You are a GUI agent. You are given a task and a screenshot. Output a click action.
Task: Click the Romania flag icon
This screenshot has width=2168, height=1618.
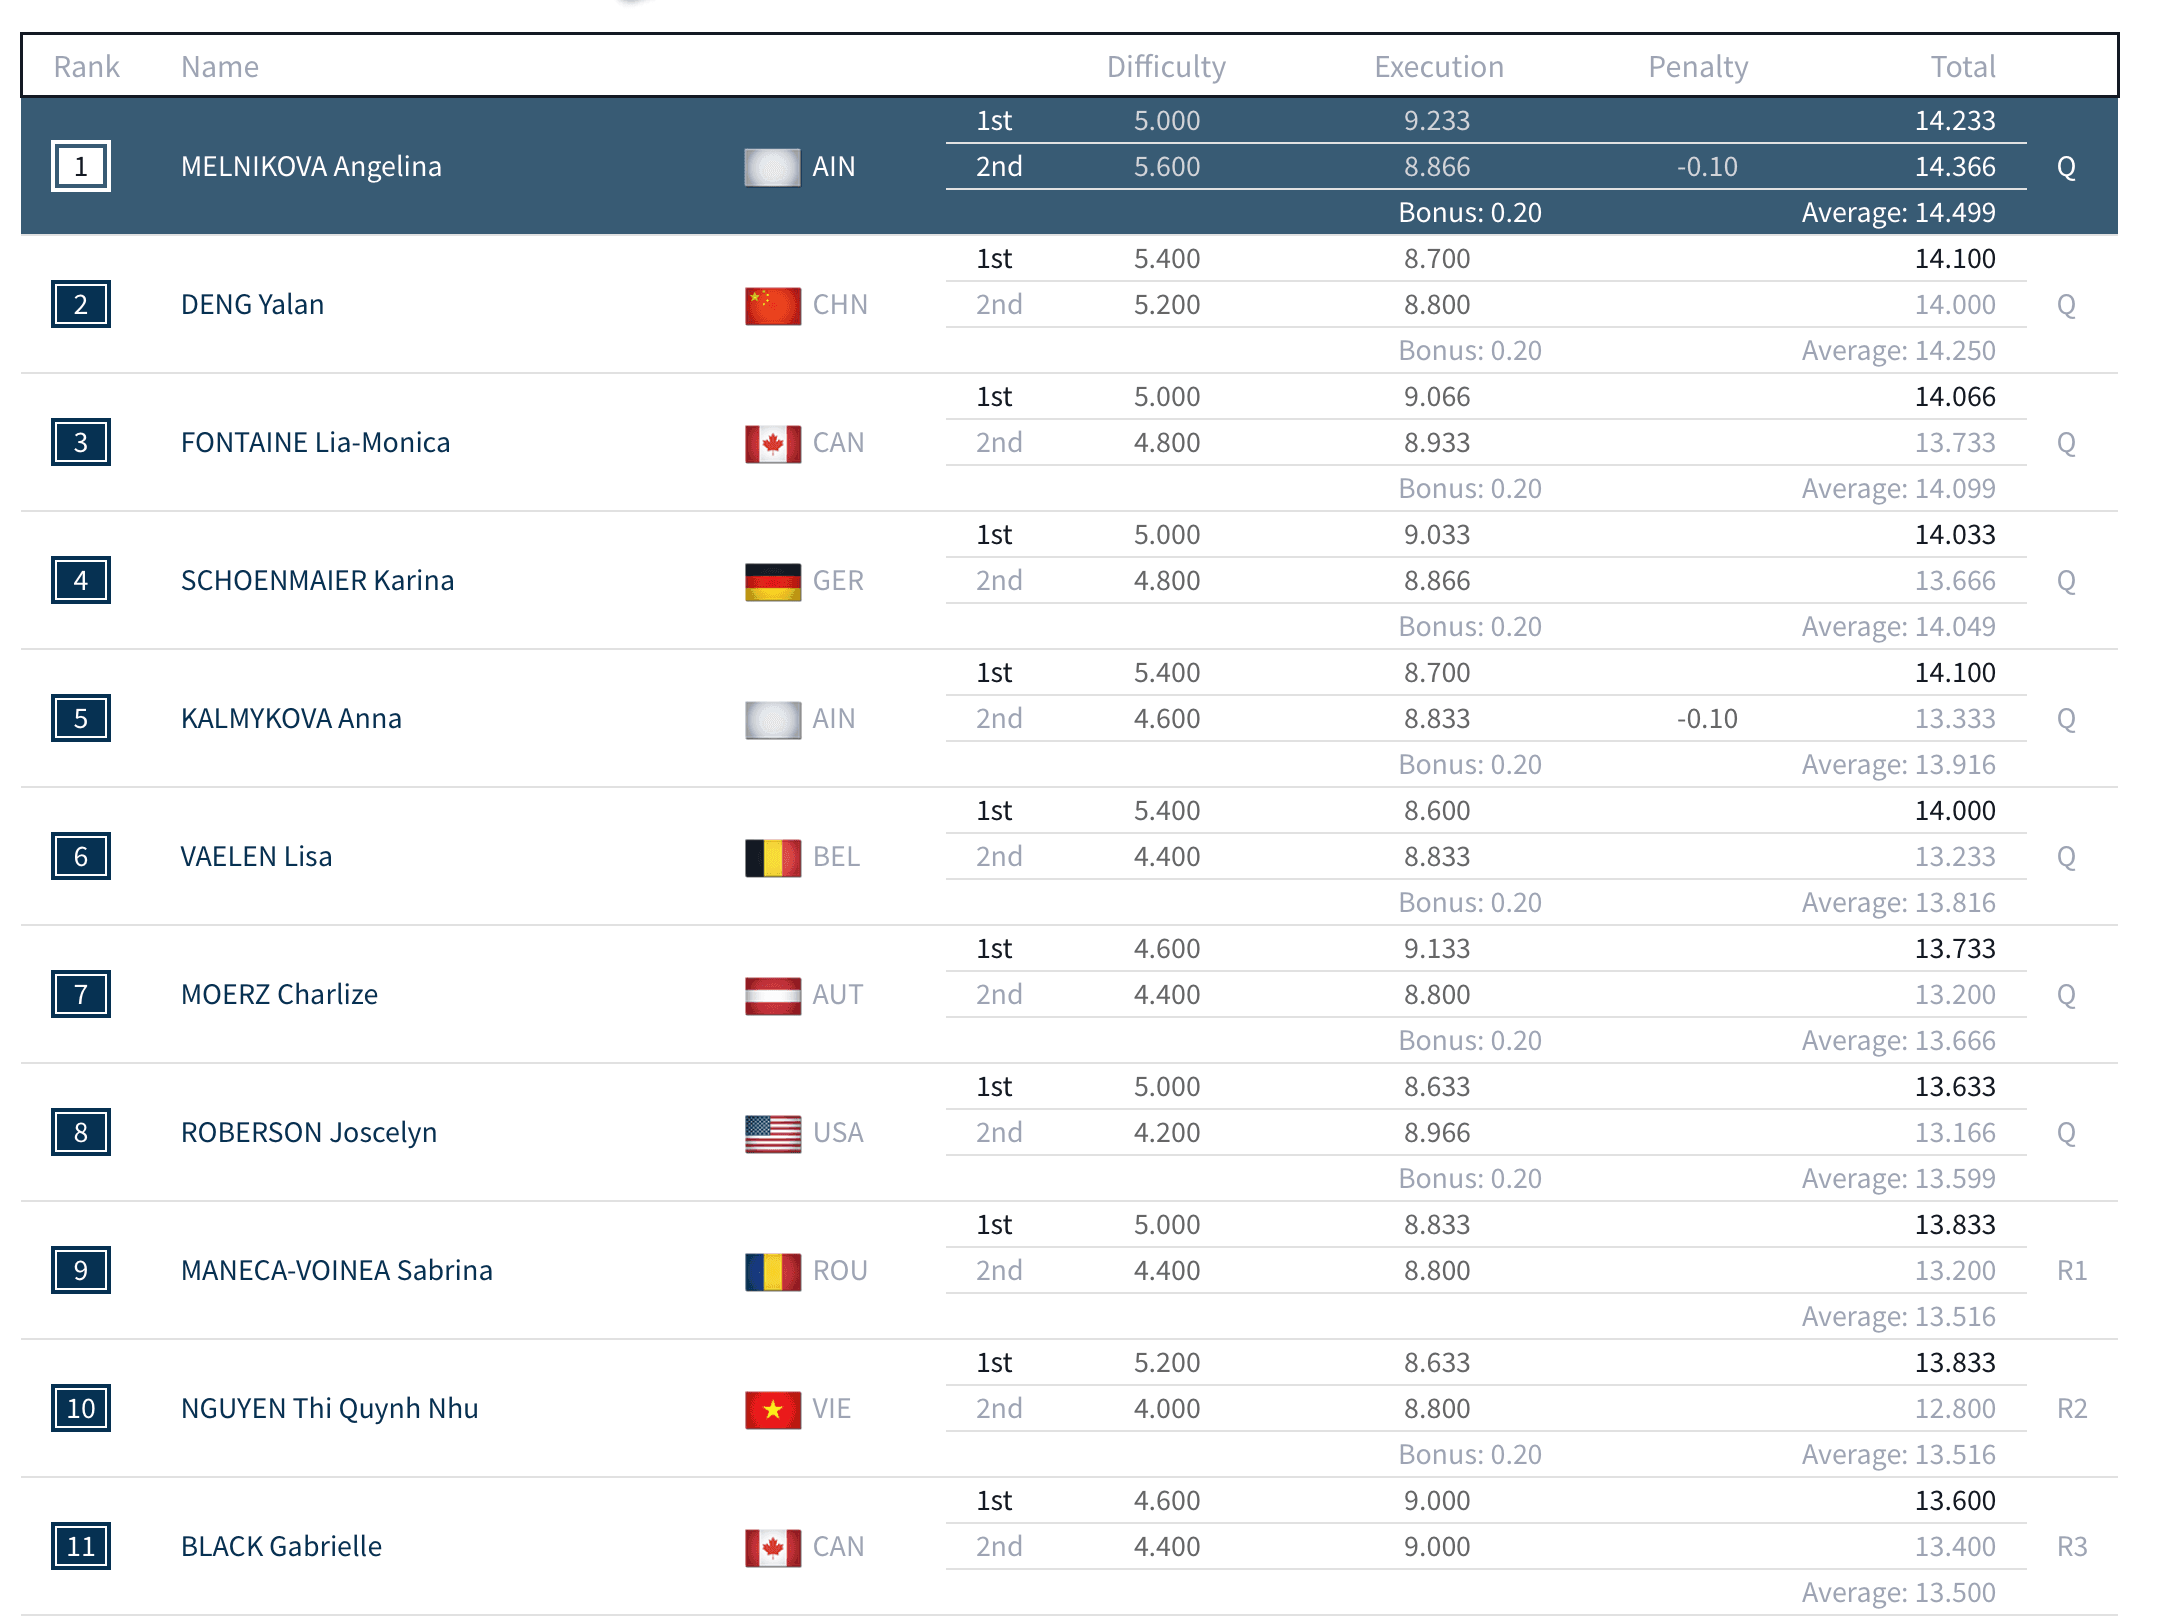pyautogui.click(x=772, y=1271)
